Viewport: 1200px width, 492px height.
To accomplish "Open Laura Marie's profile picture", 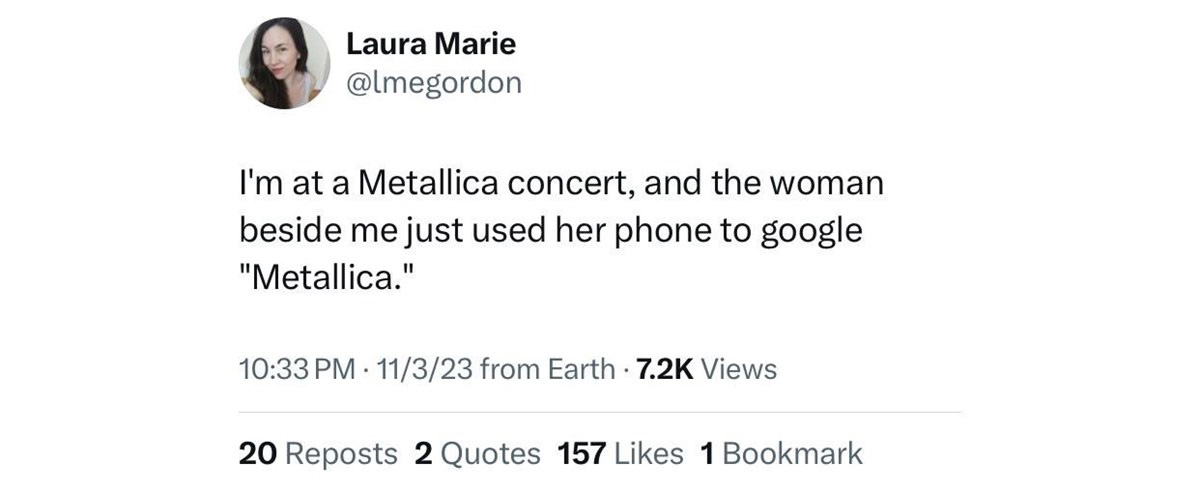I will 284,63.
